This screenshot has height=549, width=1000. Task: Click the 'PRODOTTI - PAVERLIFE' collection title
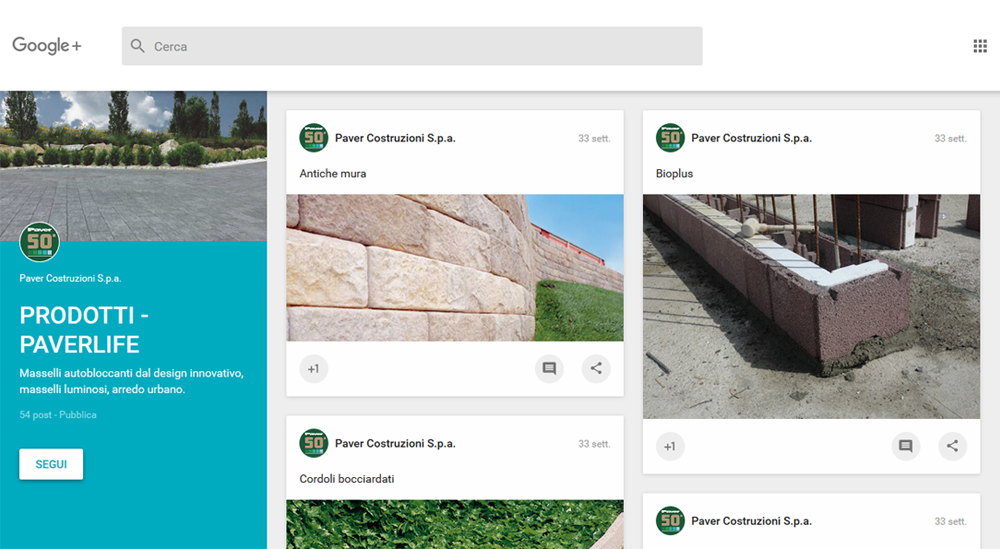tap(84, 330)
